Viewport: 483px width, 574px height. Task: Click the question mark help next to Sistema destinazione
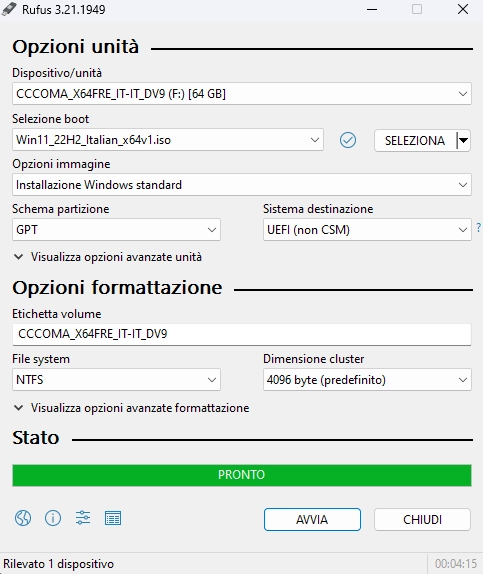coord(479,227)
